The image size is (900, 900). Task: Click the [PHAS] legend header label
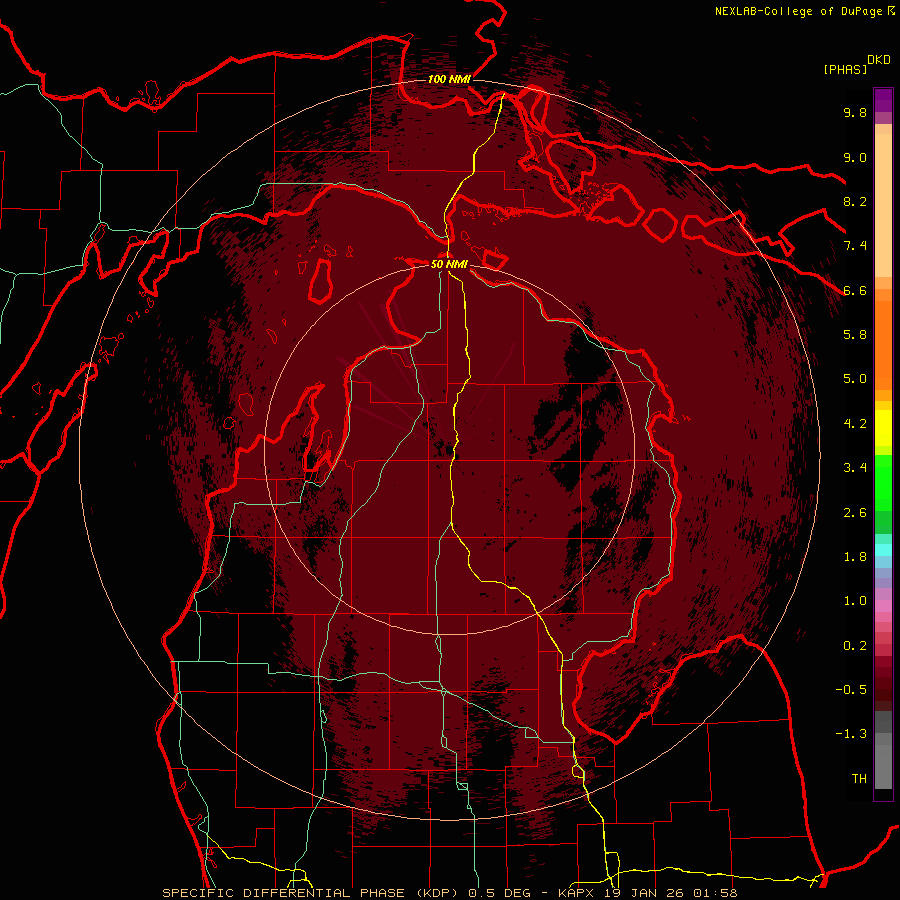click(x=845, y=69)
